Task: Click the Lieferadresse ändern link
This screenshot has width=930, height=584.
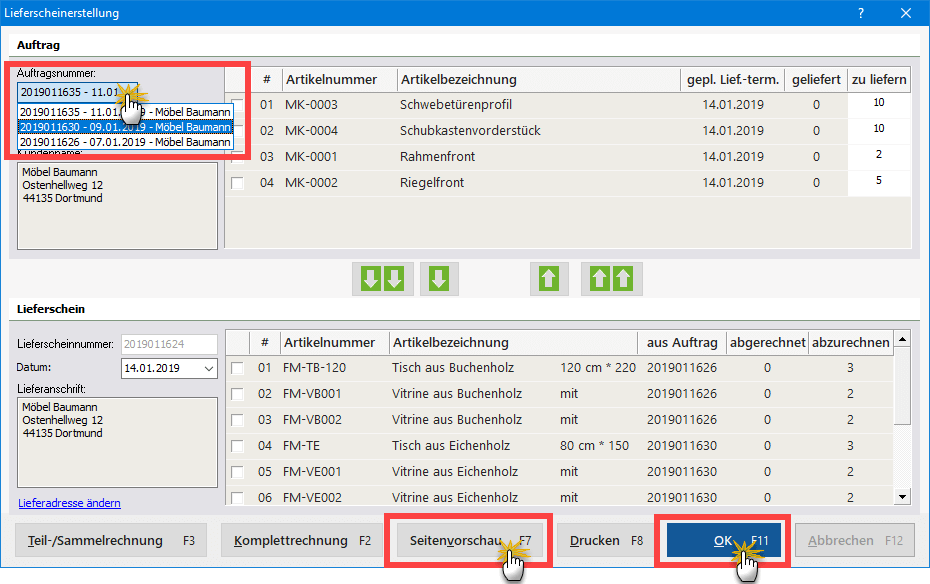Action: coord(69,503)
